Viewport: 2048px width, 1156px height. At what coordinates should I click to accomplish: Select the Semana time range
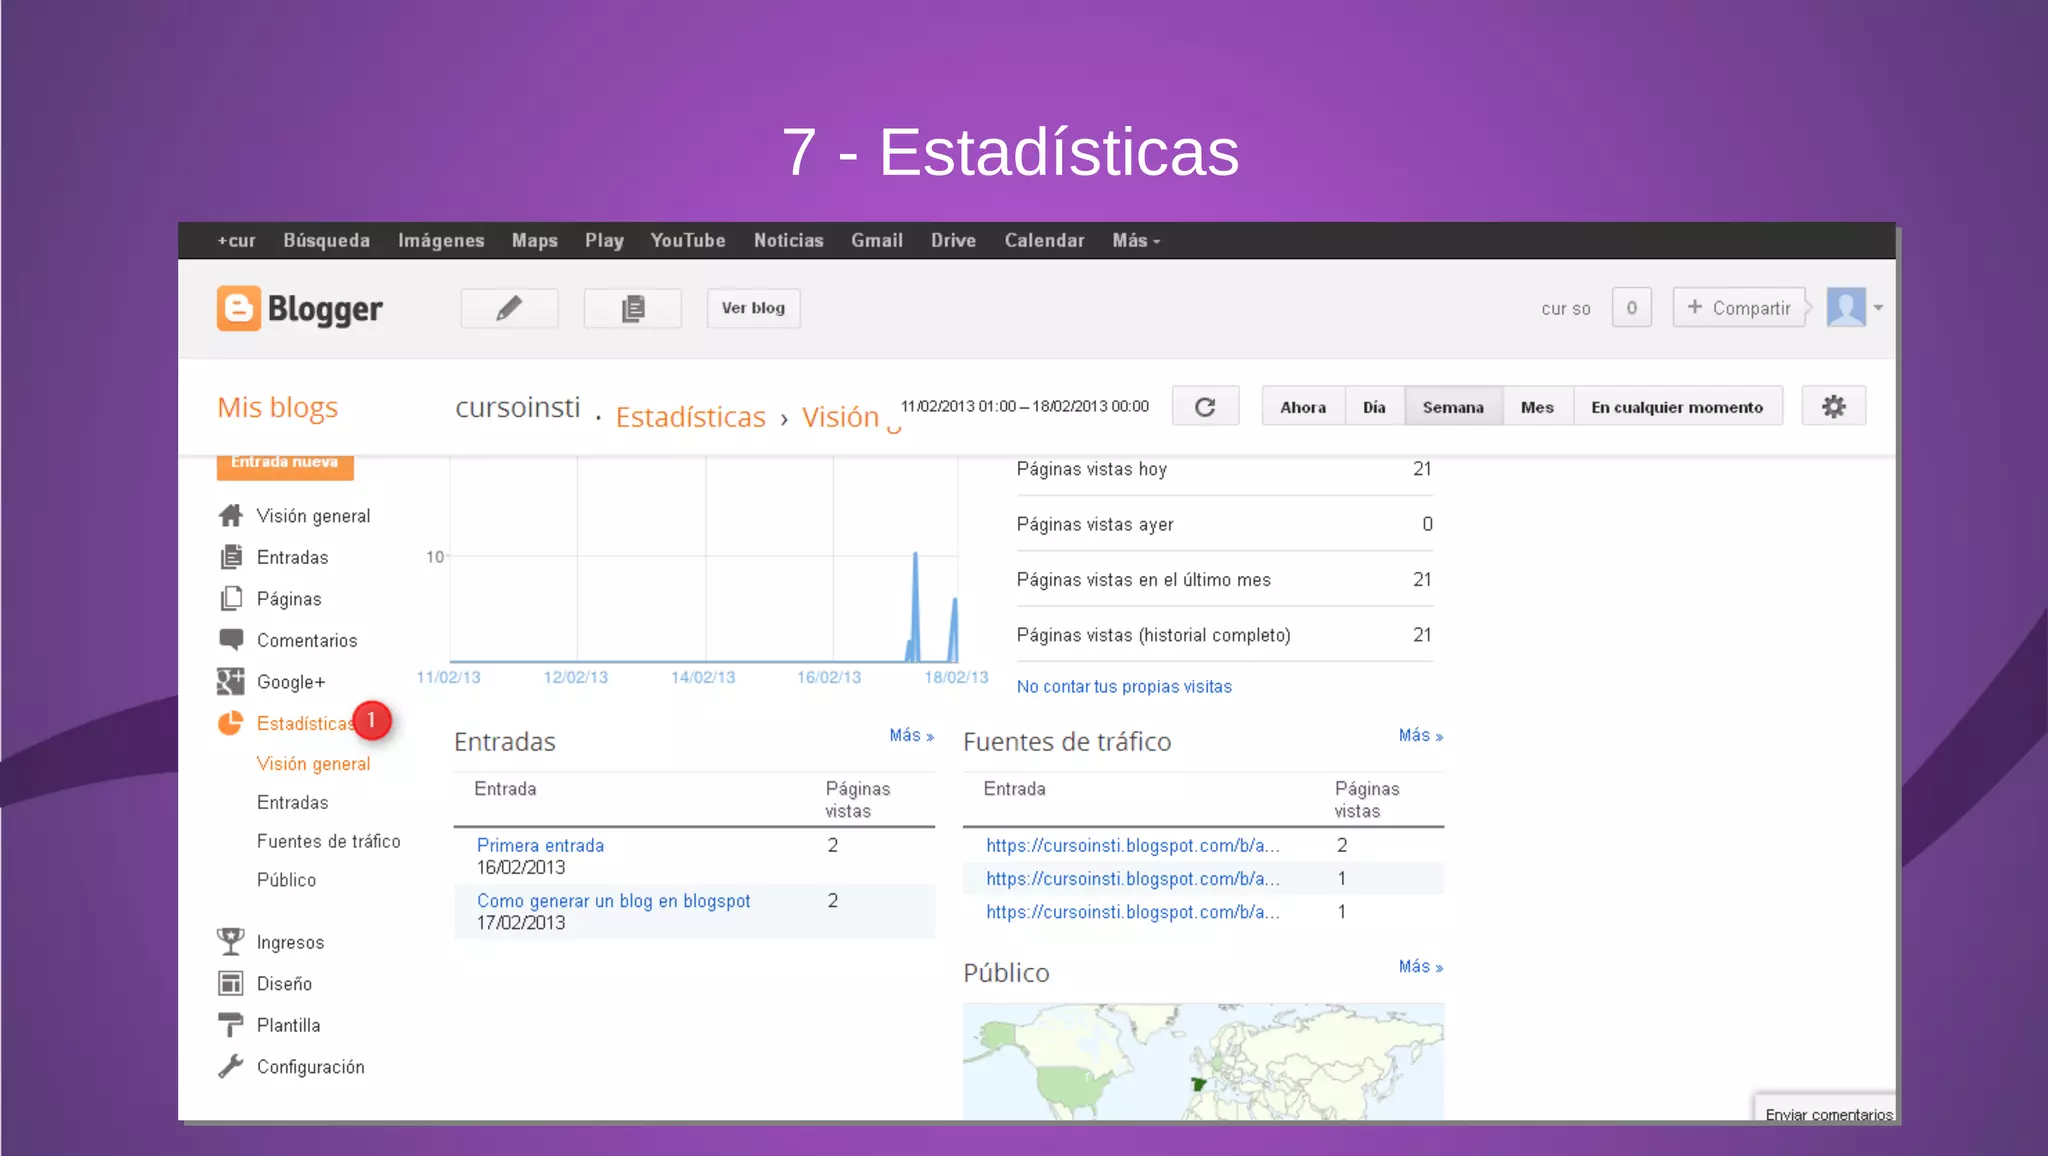(x=1453, y=407)
